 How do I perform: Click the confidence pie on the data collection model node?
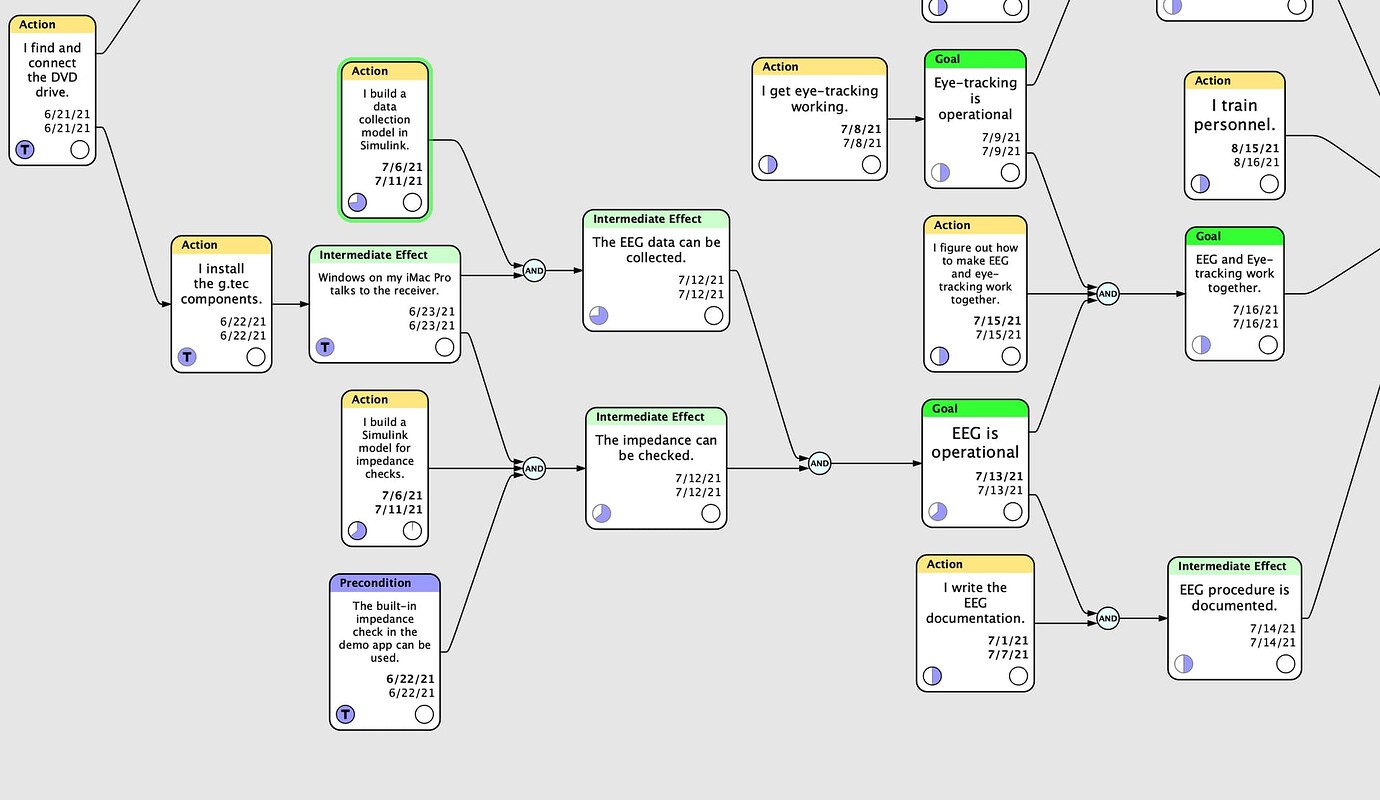click(x=357, y=203)
